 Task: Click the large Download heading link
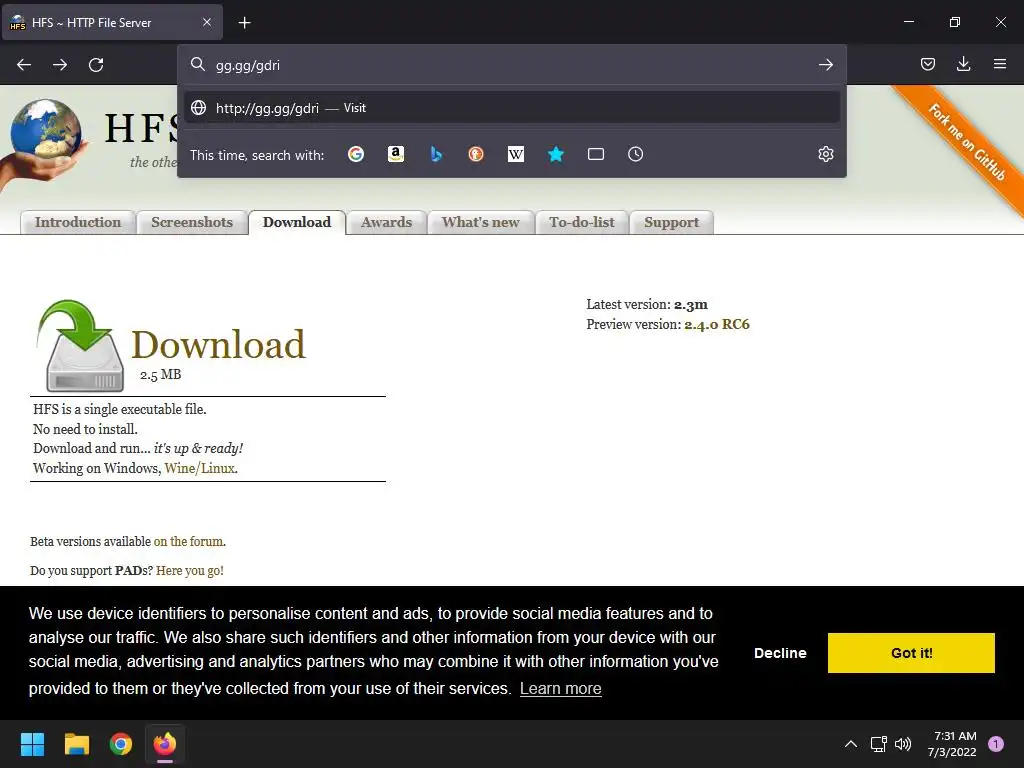218,344
